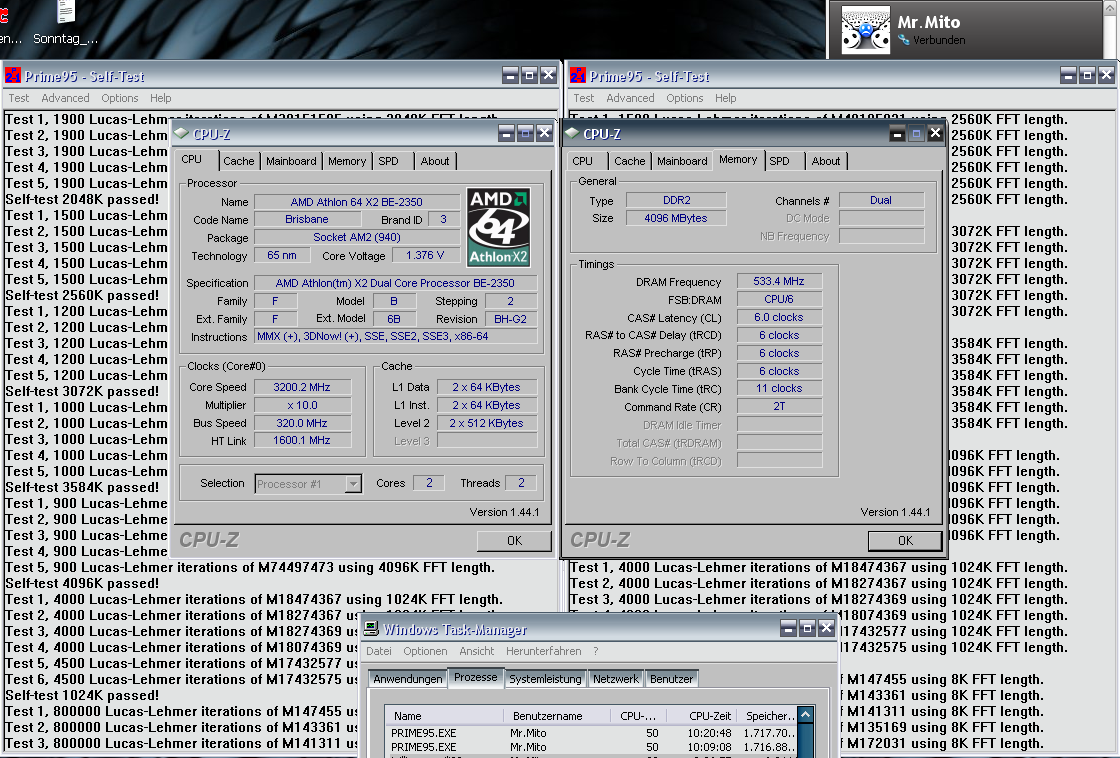1120x758 pixels.
Task: Minimize the left CPU-Z window
Action: tap(506, 133)
